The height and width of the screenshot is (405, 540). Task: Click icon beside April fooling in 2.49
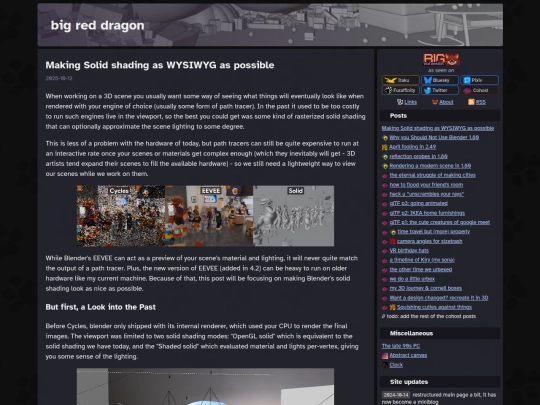click(x=385, y=147)
